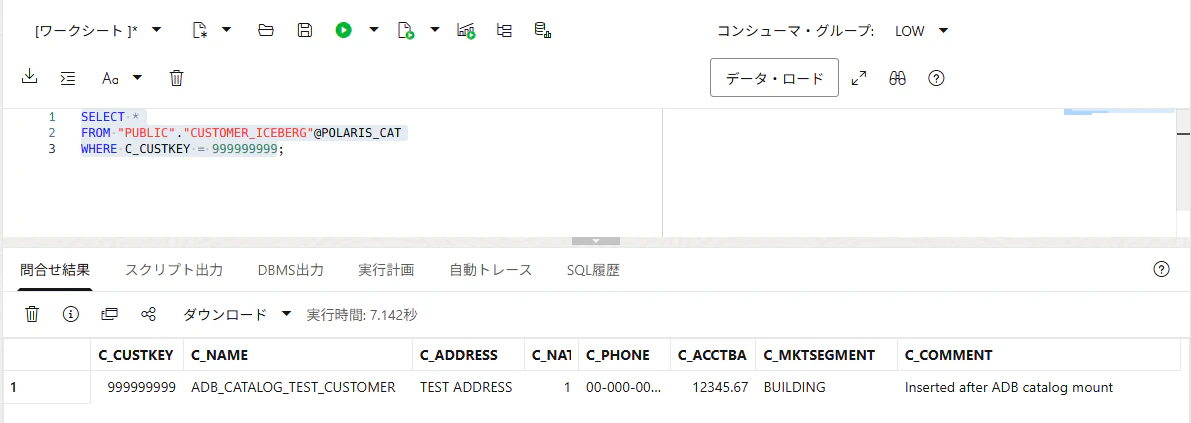The height and width of the screenshot is (423, 1191).
Task: Expand the text case dropdown arrow
Action: (137, 77)
